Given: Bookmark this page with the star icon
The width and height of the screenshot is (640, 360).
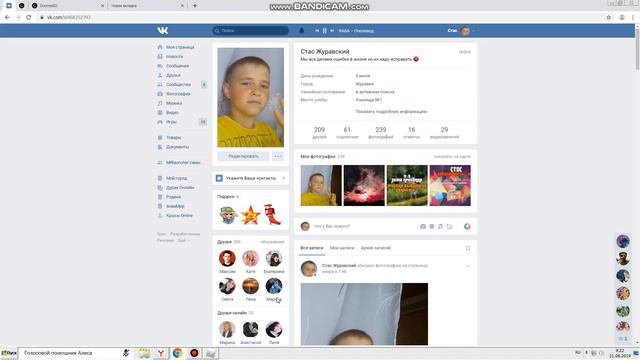Looking at the screenshot, I should (x=609, y=17).
